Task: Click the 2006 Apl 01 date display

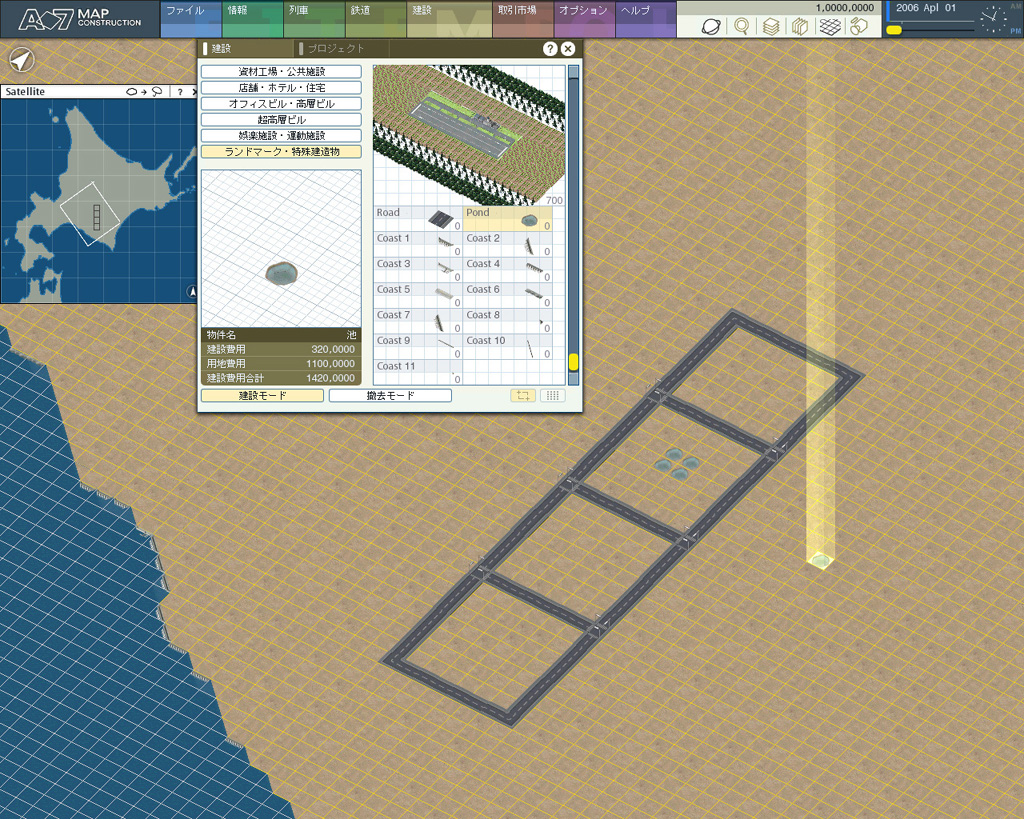Action: [925, 8]
